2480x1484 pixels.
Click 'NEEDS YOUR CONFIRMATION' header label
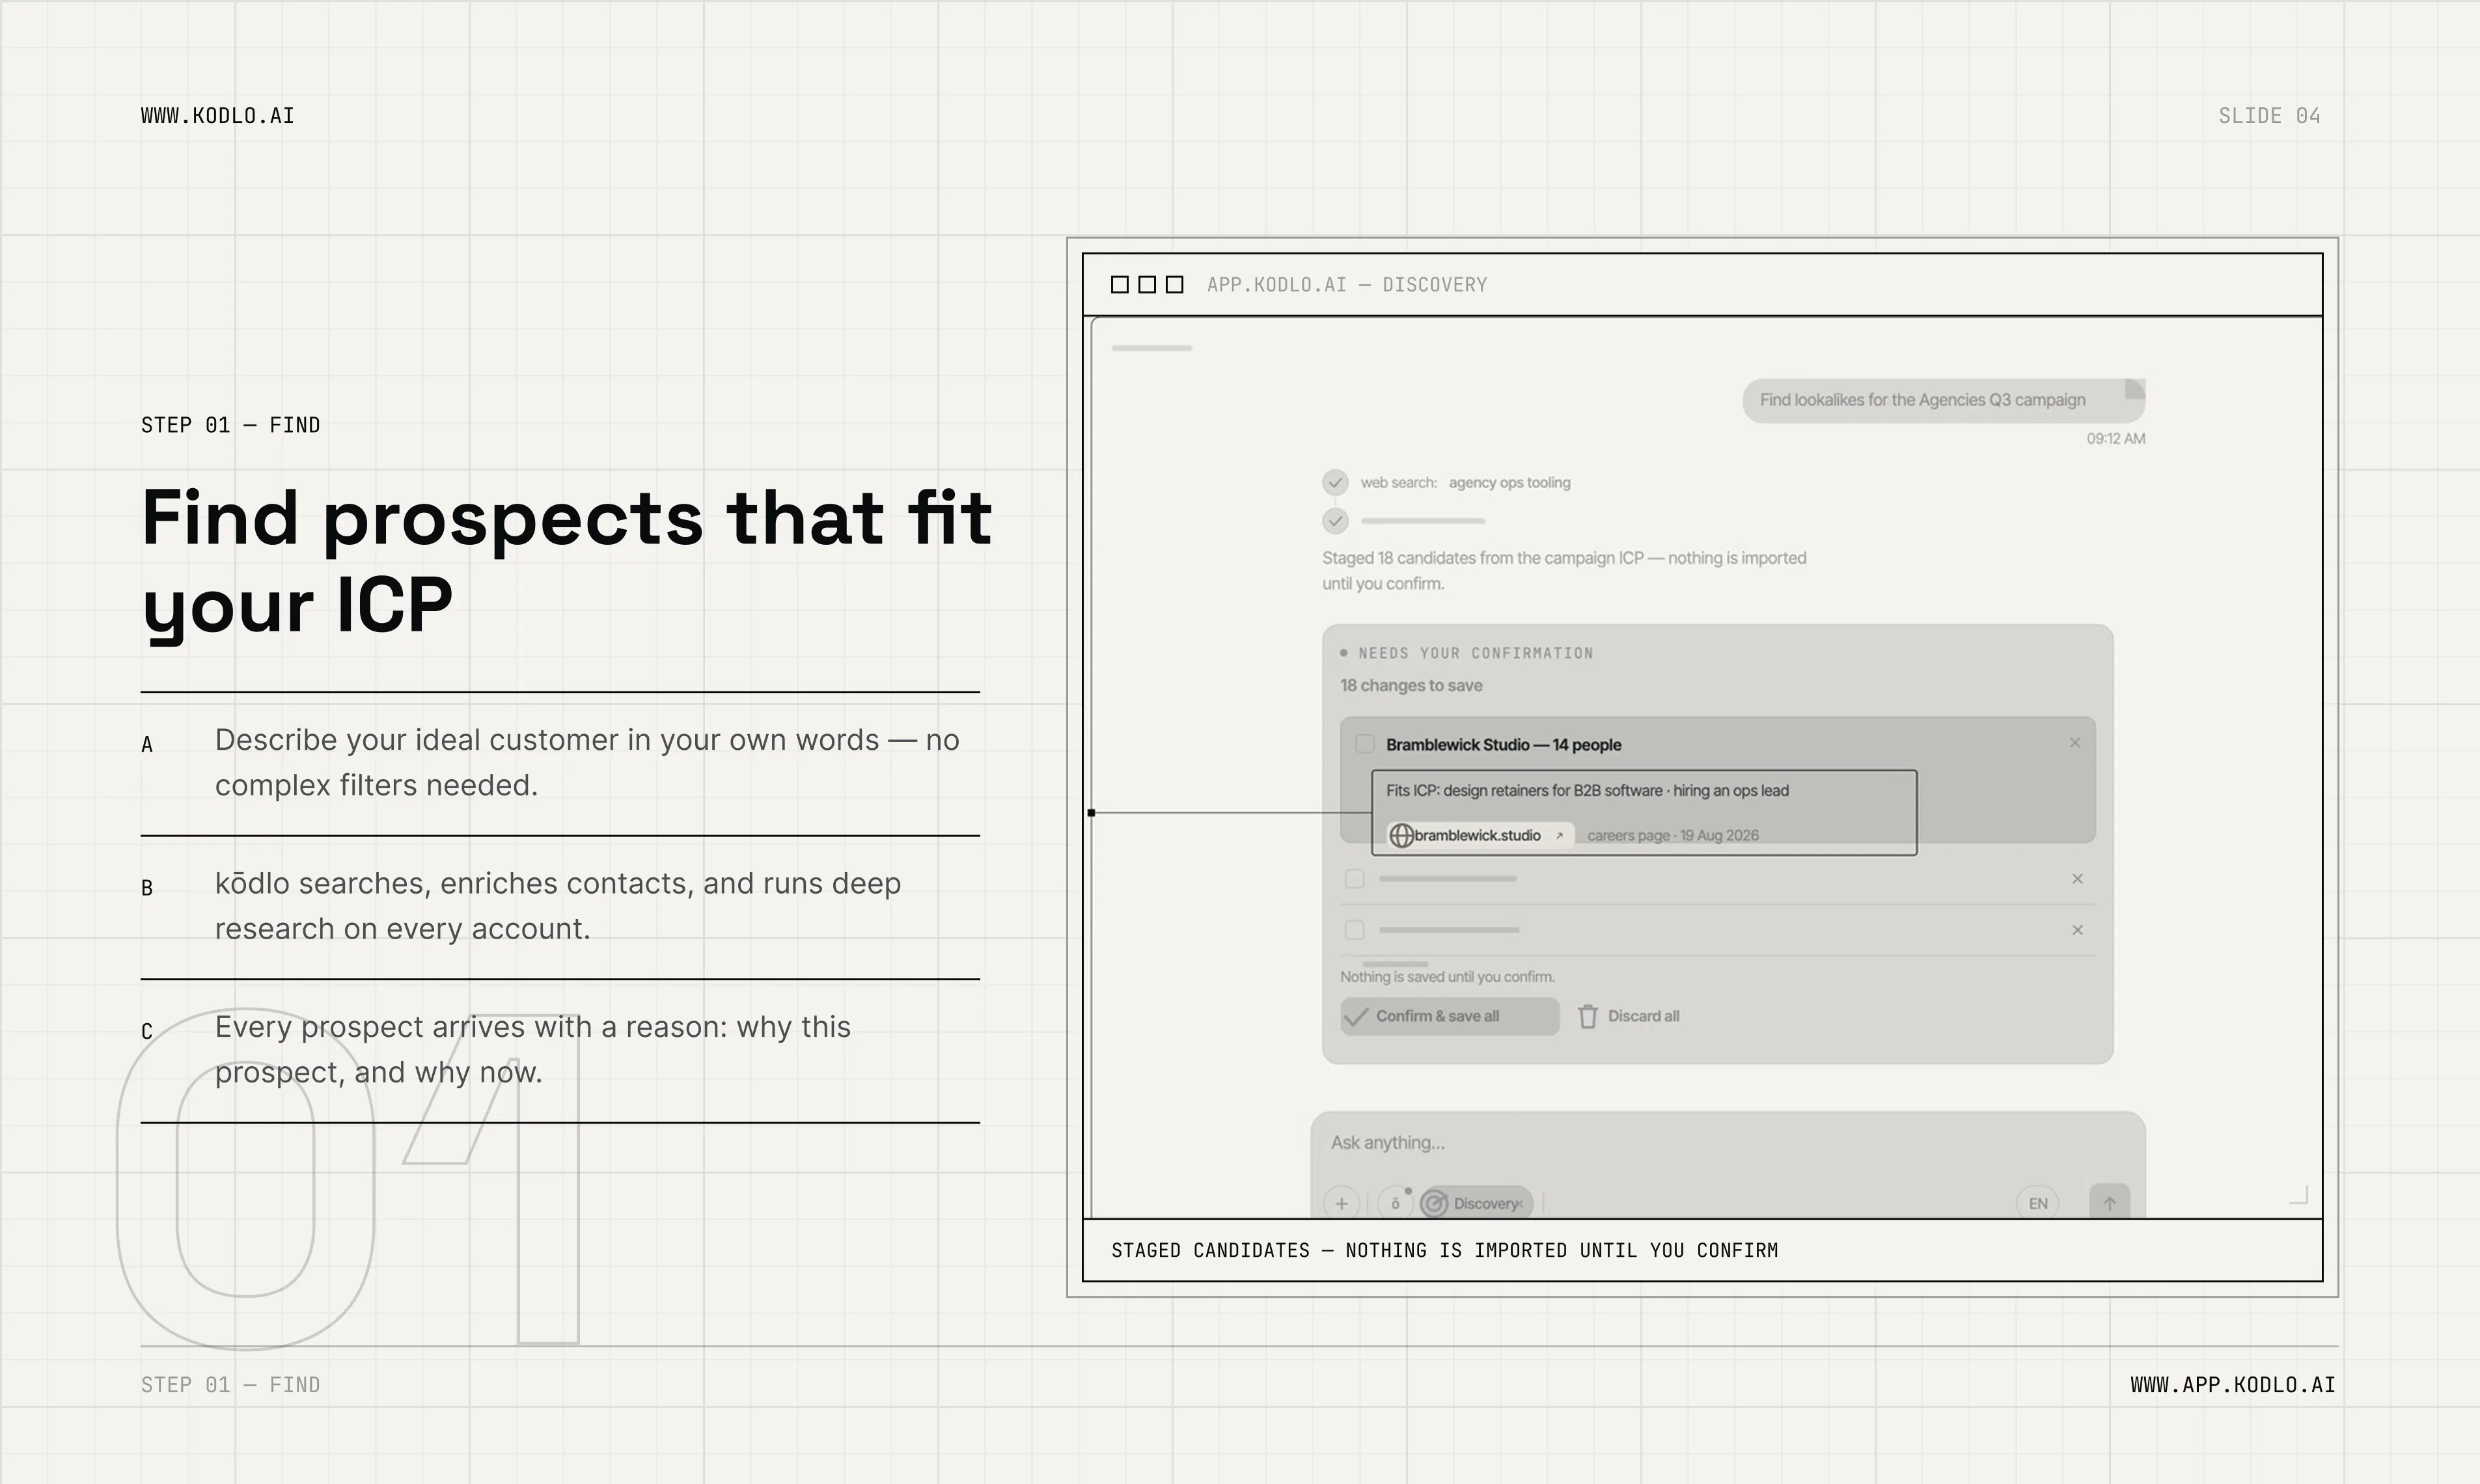tap(1475, 653)
